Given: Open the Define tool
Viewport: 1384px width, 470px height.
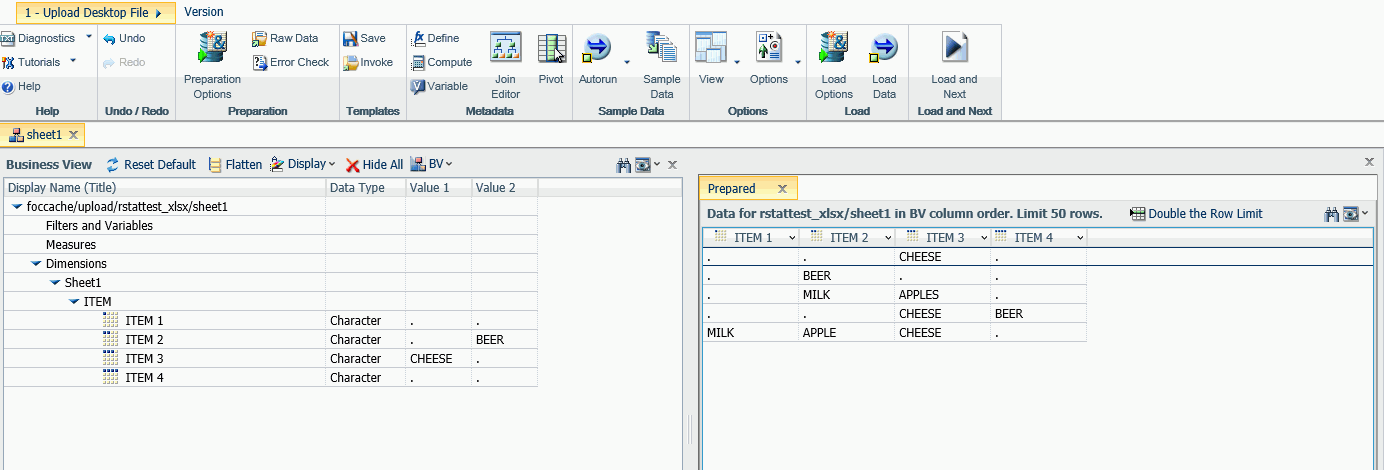Looking at the screenshot, I should click(435, 38).
